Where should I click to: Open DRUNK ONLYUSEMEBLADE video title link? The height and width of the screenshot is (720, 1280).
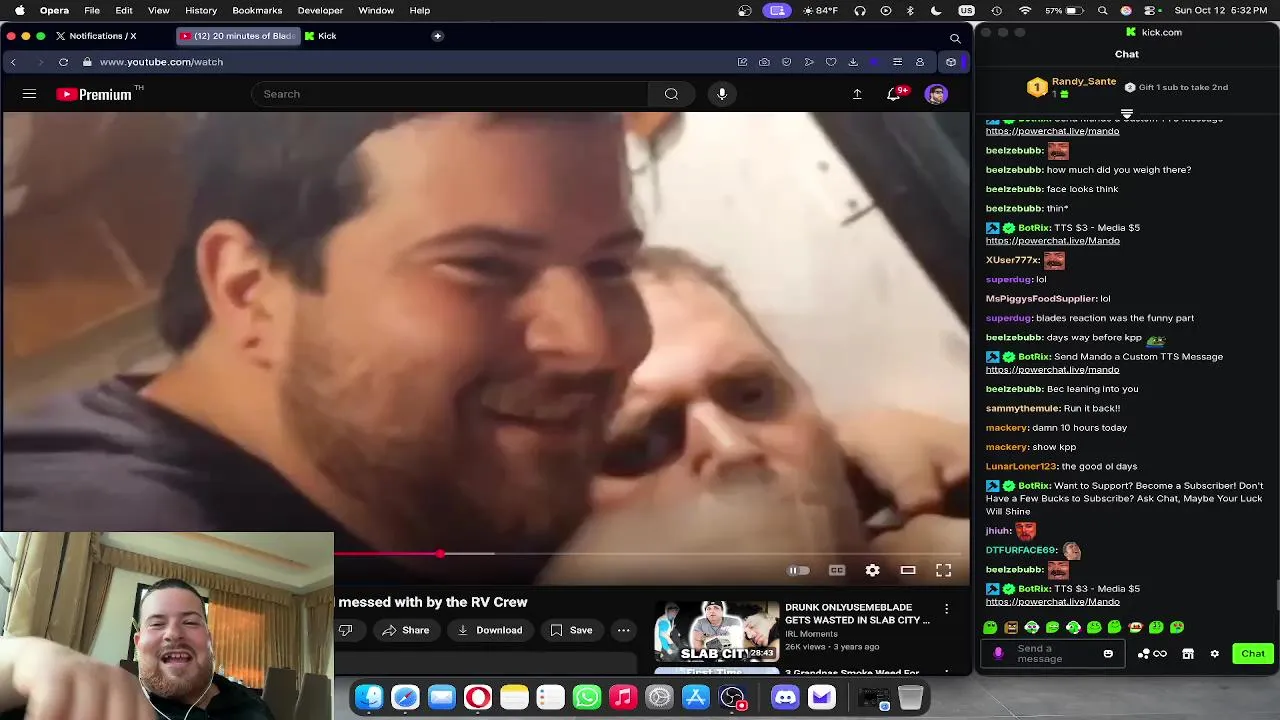[857, 613]
